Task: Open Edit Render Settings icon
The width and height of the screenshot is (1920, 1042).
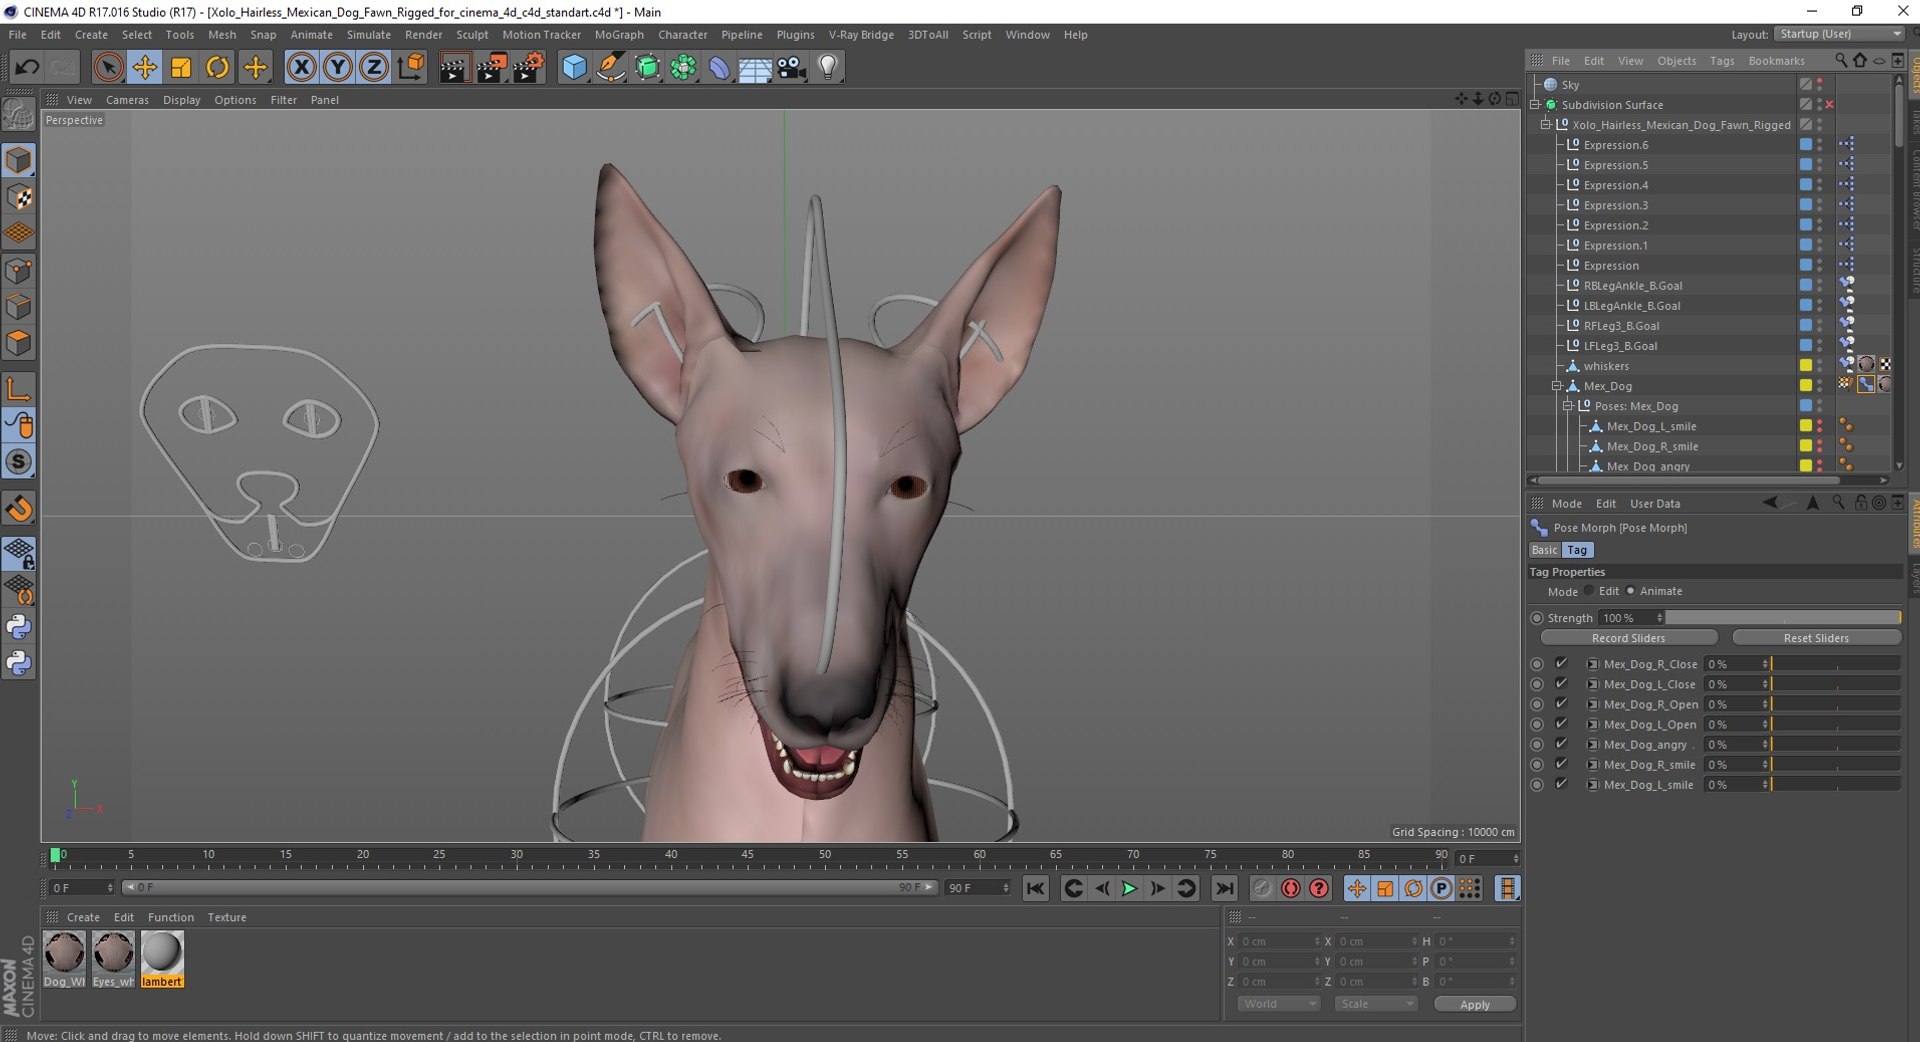Action: [528, 67]
